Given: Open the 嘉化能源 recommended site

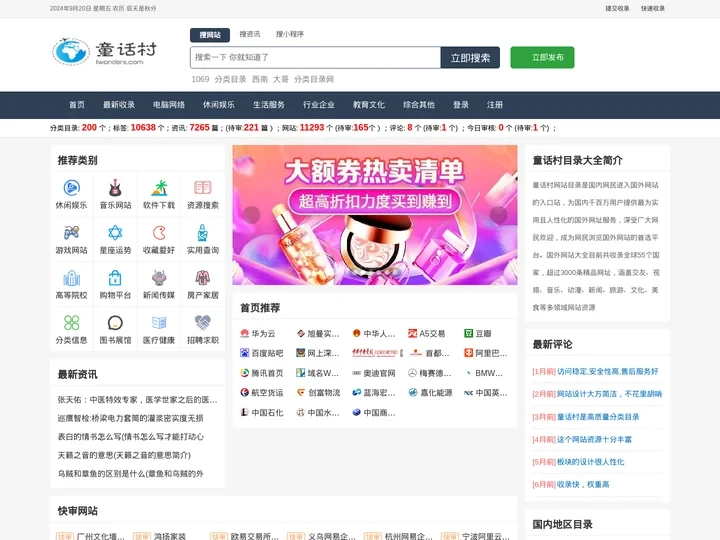Looking at the screenshot, I should (x=430, y=393).
